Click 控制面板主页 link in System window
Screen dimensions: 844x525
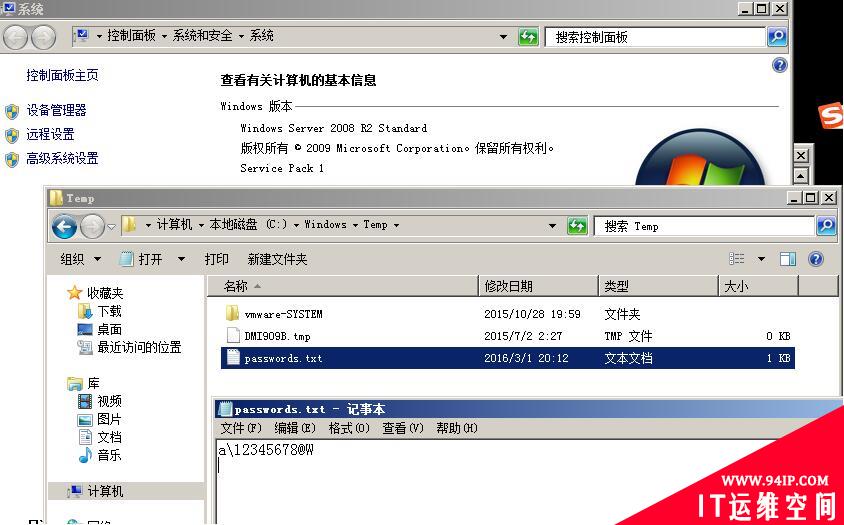pos(62,75)
